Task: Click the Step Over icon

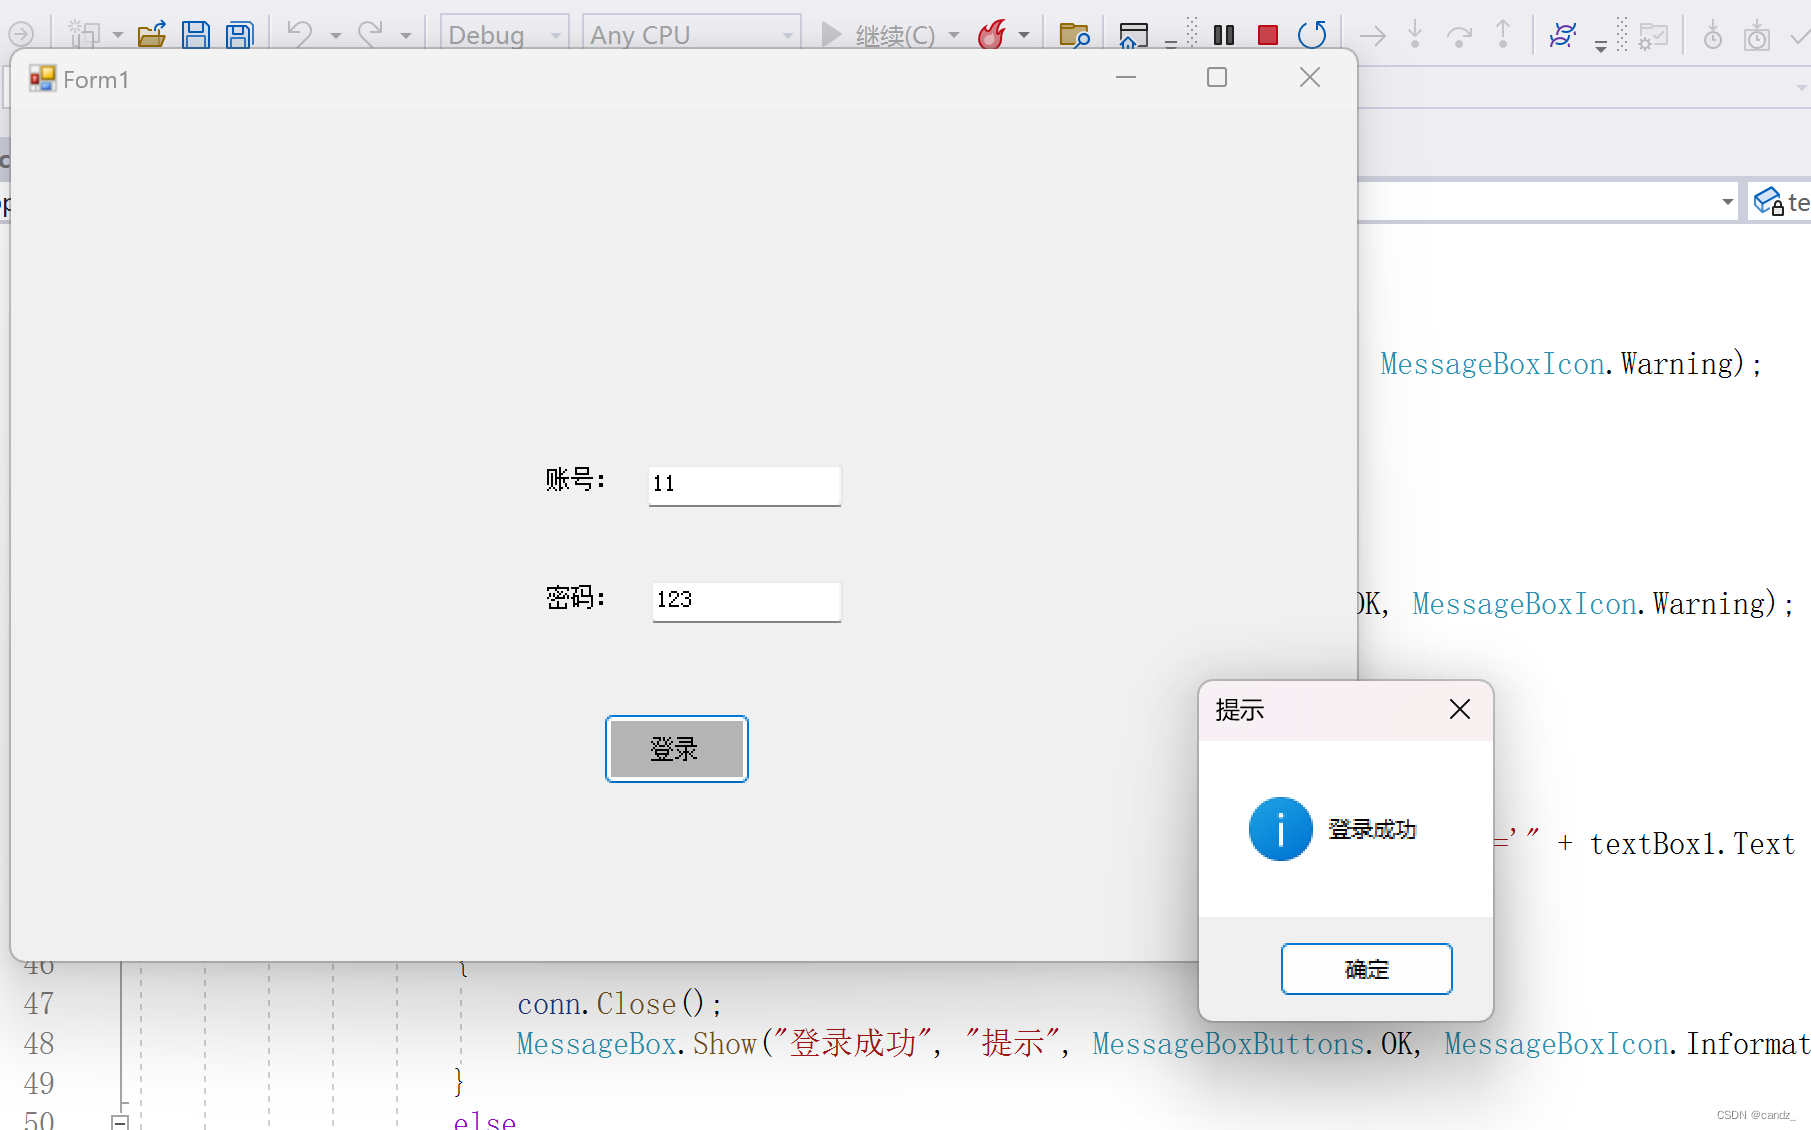Action: click(x=1460, y=34)
